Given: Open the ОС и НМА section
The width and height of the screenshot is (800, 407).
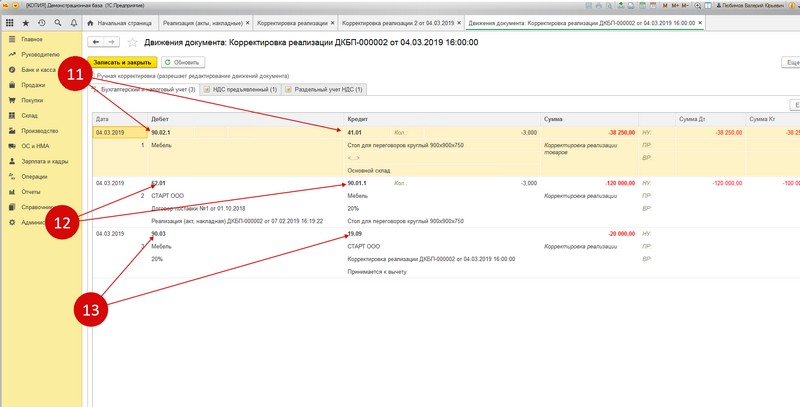Looking at the screenshot, I should coord(35,146).
